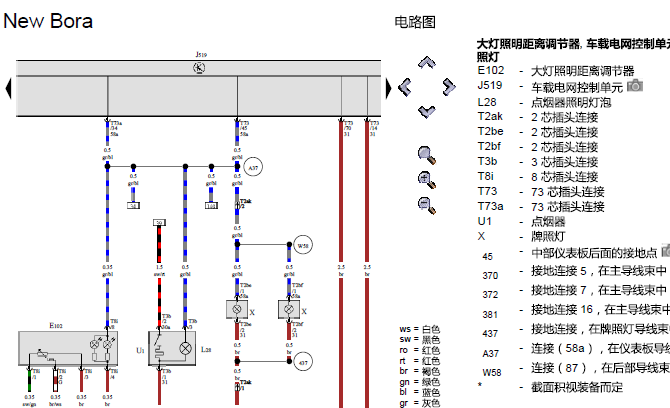Click the 电路图 heading
670x408 pixels.
click(x=414, y=22)
